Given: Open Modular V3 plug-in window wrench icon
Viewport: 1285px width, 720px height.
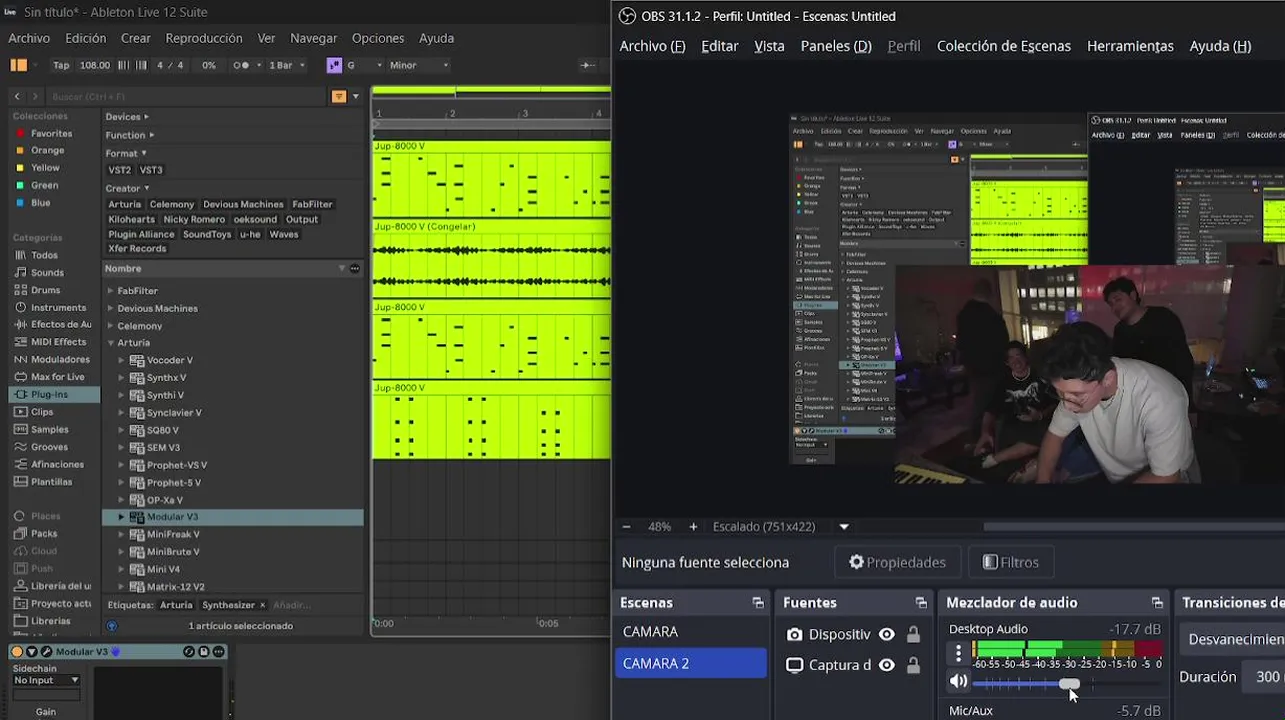Looking at the screenshot, I should 45,651.
